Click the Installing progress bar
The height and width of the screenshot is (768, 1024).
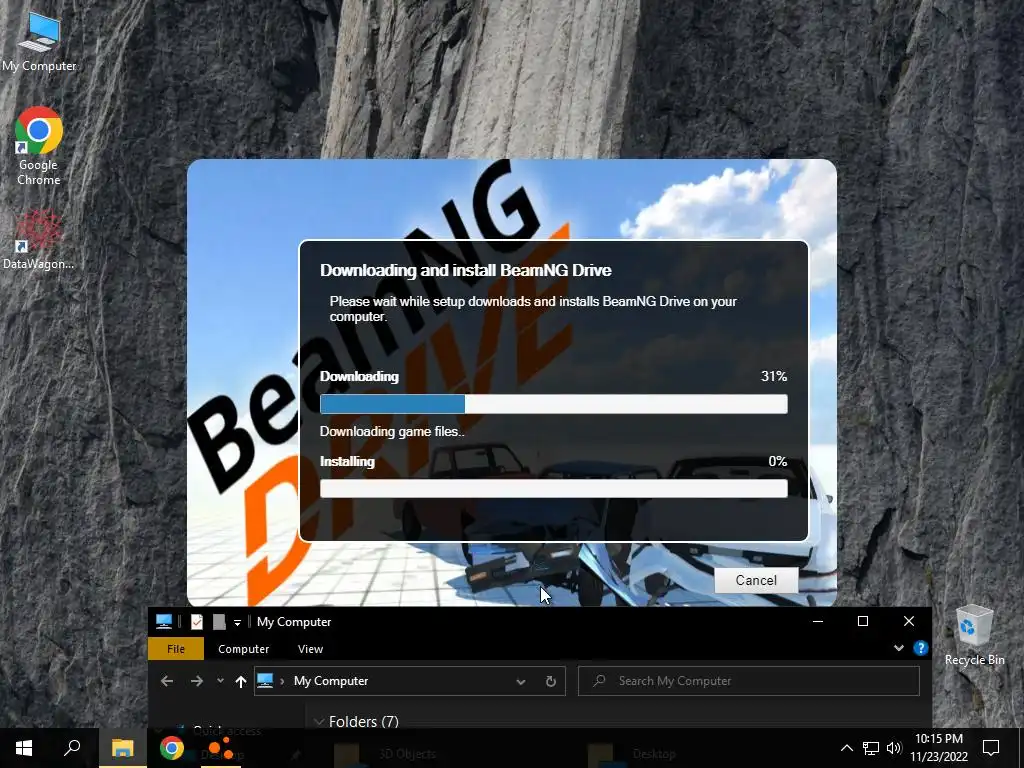(553, 488)
